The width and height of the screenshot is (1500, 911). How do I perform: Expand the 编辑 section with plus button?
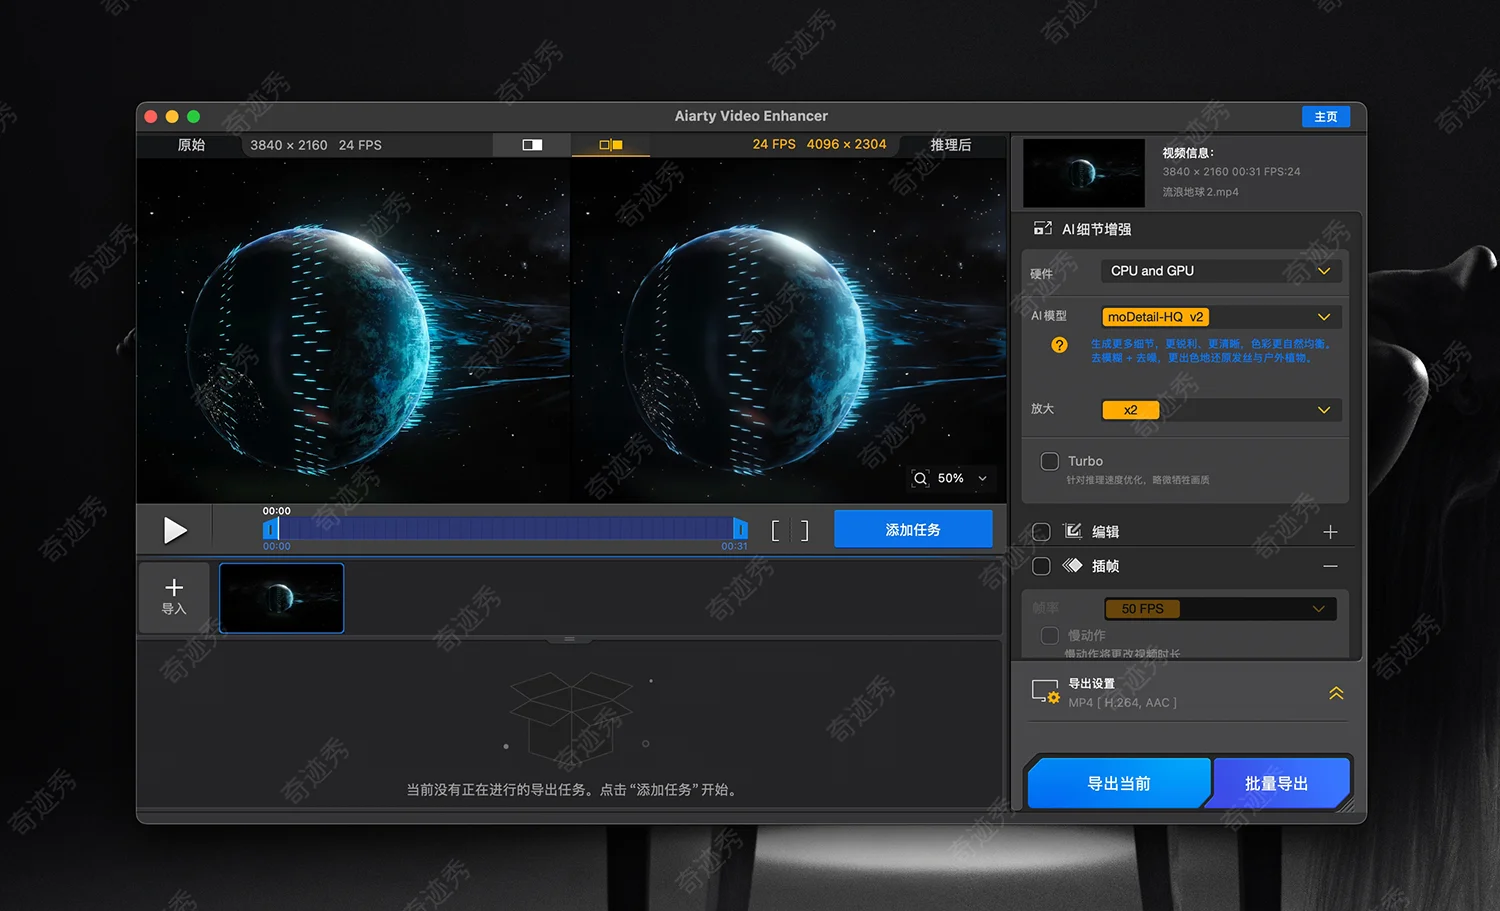tap(1330, 531)
